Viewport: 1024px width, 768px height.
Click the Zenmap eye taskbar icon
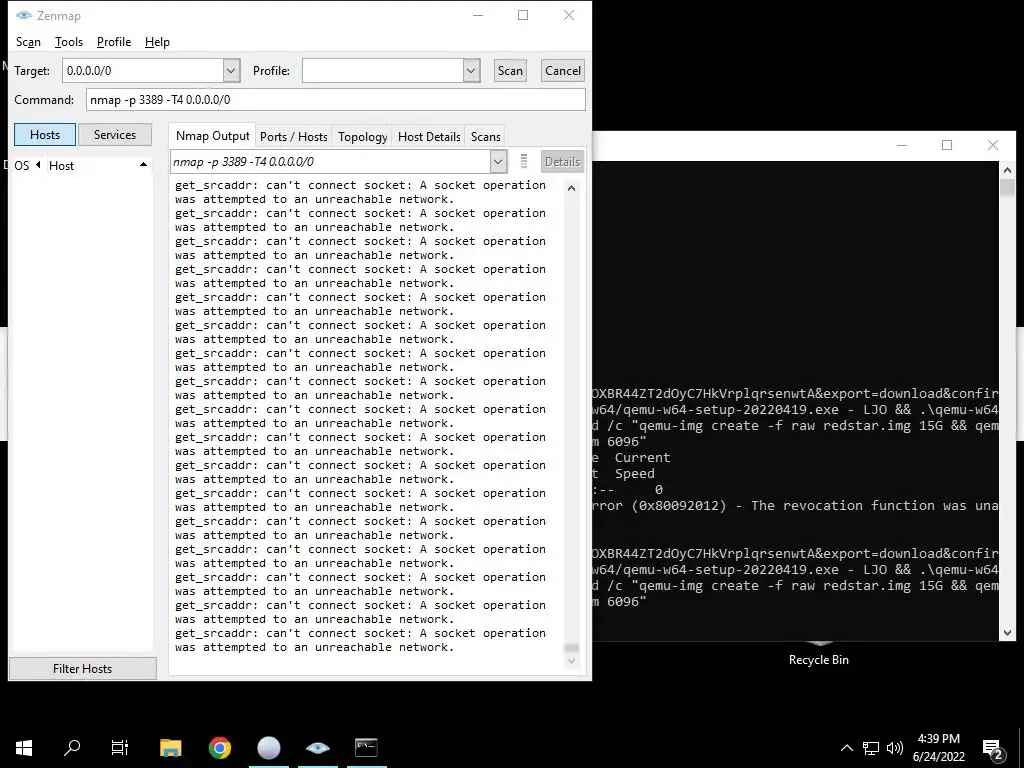pos(317,747)
